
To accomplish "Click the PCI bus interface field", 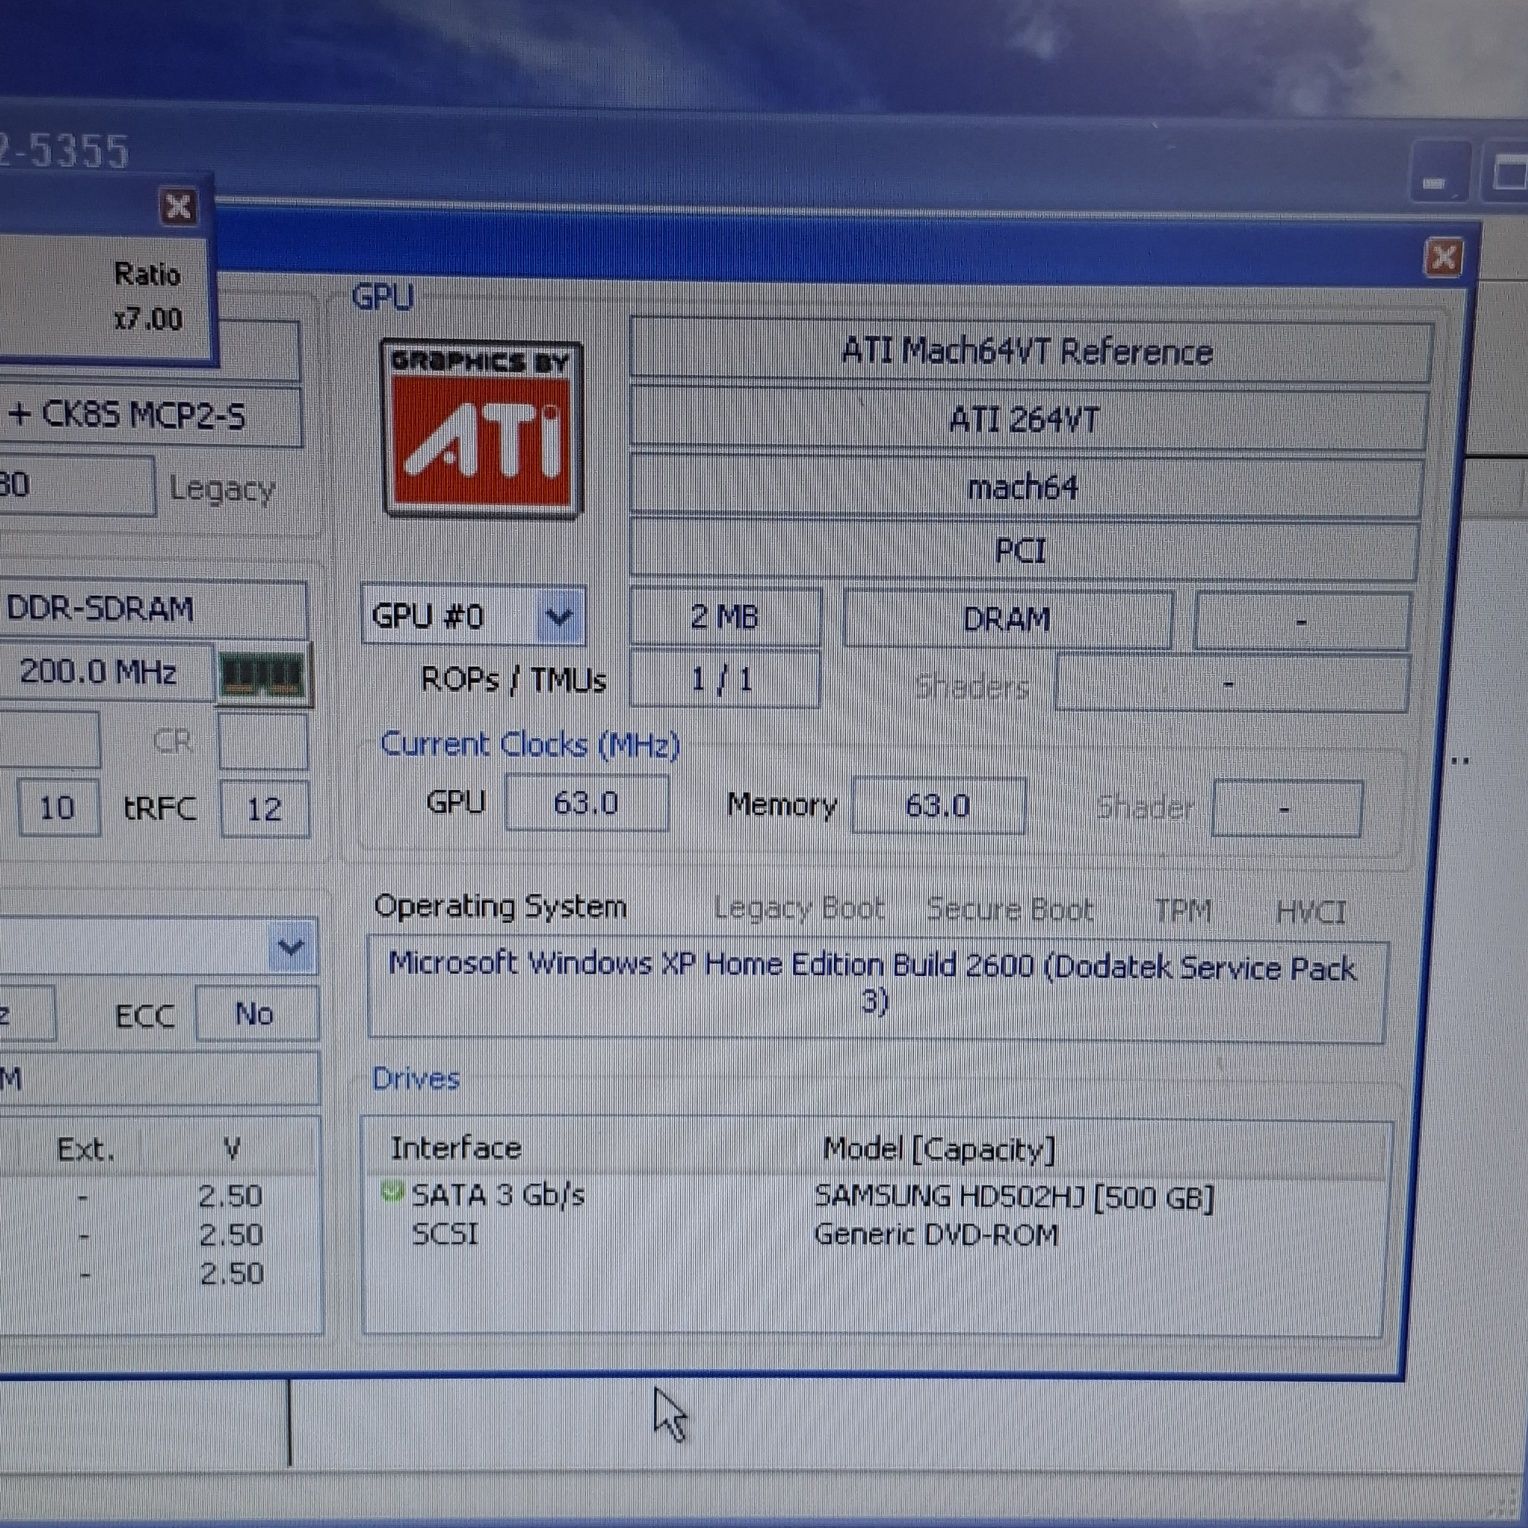I will tap(1023, 551).
